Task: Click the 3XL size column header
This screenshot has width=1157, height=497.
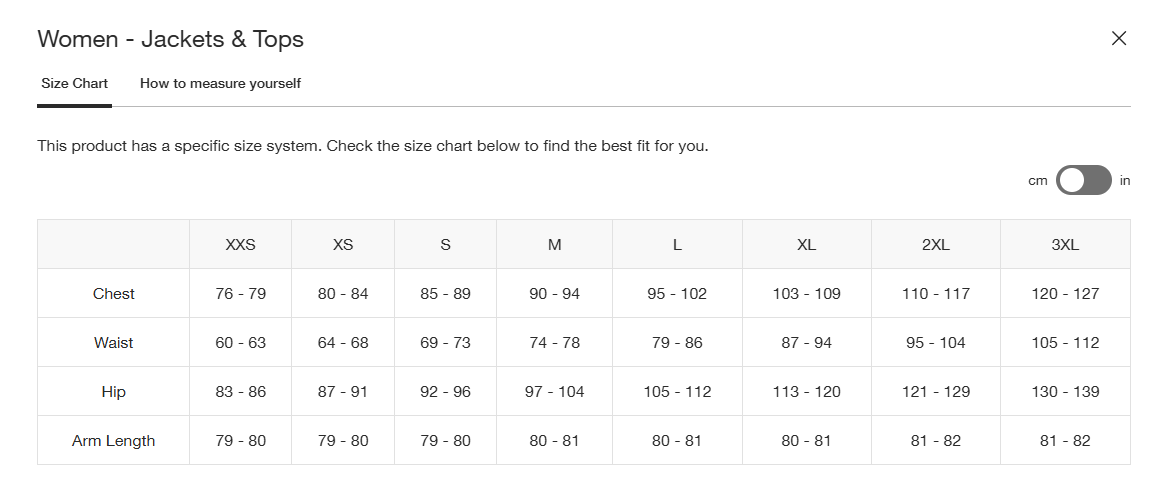Action: pyautogui.click(x=1065, y=245)
